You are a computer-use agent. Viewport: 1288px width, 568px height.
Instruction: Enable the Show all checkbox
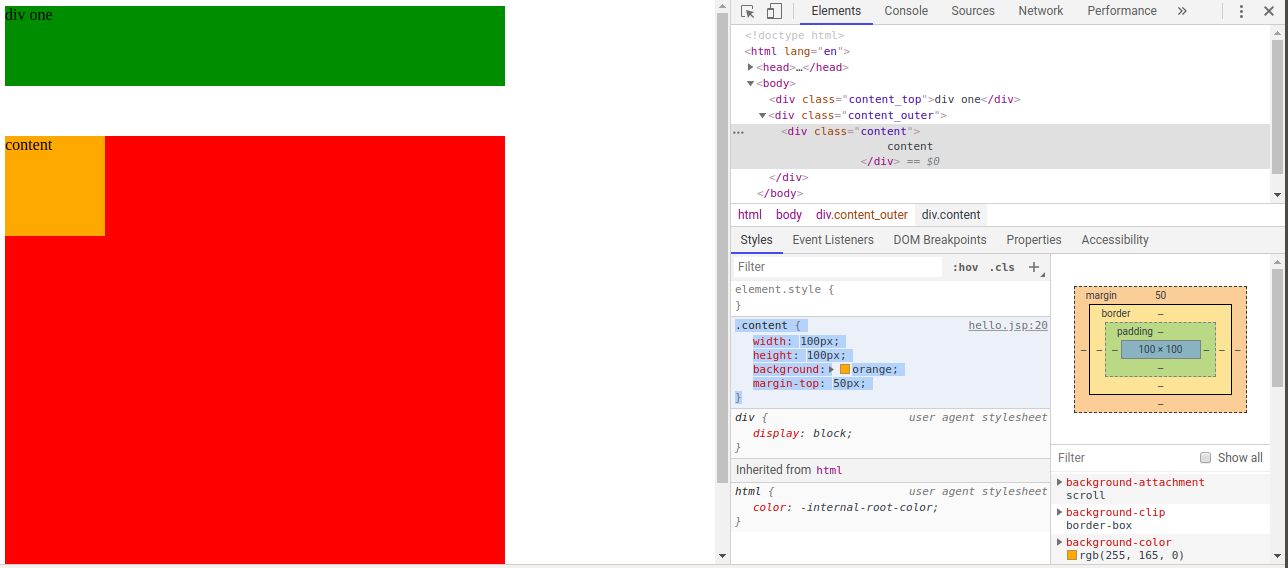[x=1206, y=457]
